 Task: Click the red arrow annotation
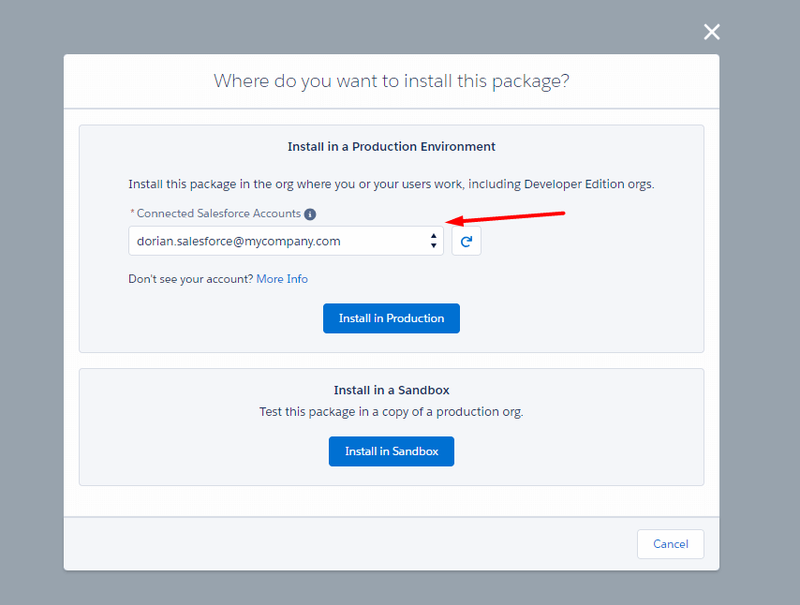pos(510,218)
